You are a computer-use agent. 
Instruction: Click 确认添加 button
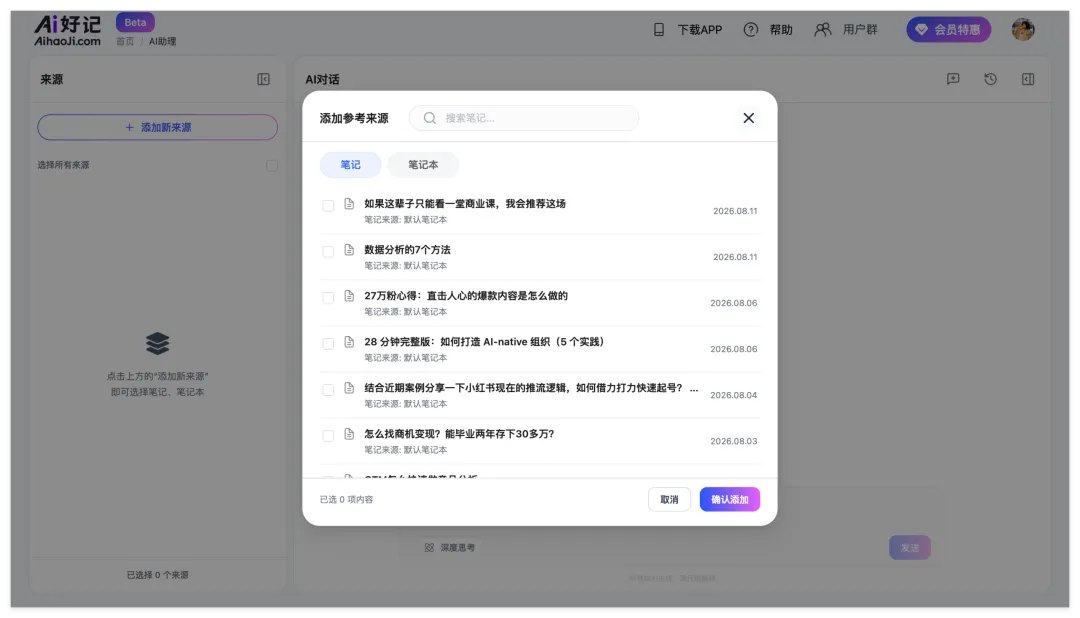pyautogui.click(x=729, y=499)
